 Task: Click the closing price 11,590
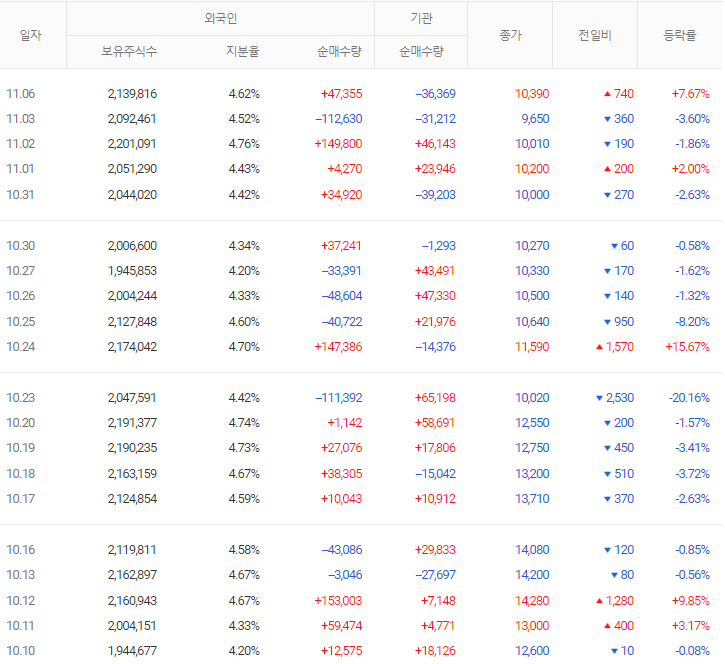point(532,346)
